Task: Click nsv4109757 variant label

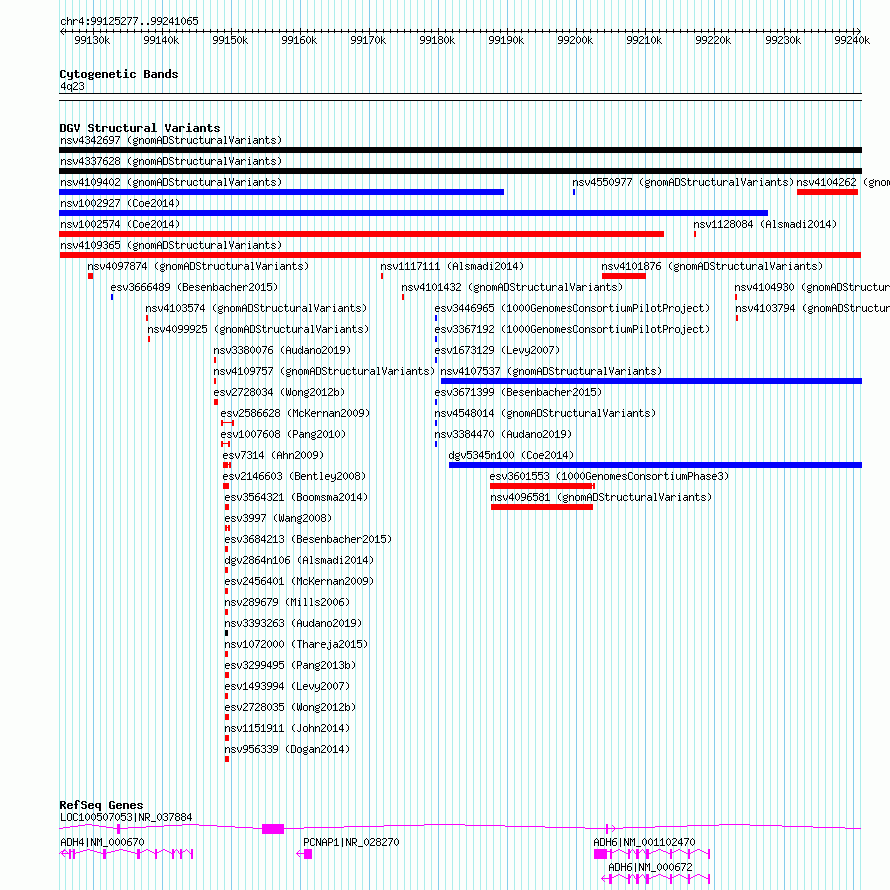Action: click(x=324, y=371)
